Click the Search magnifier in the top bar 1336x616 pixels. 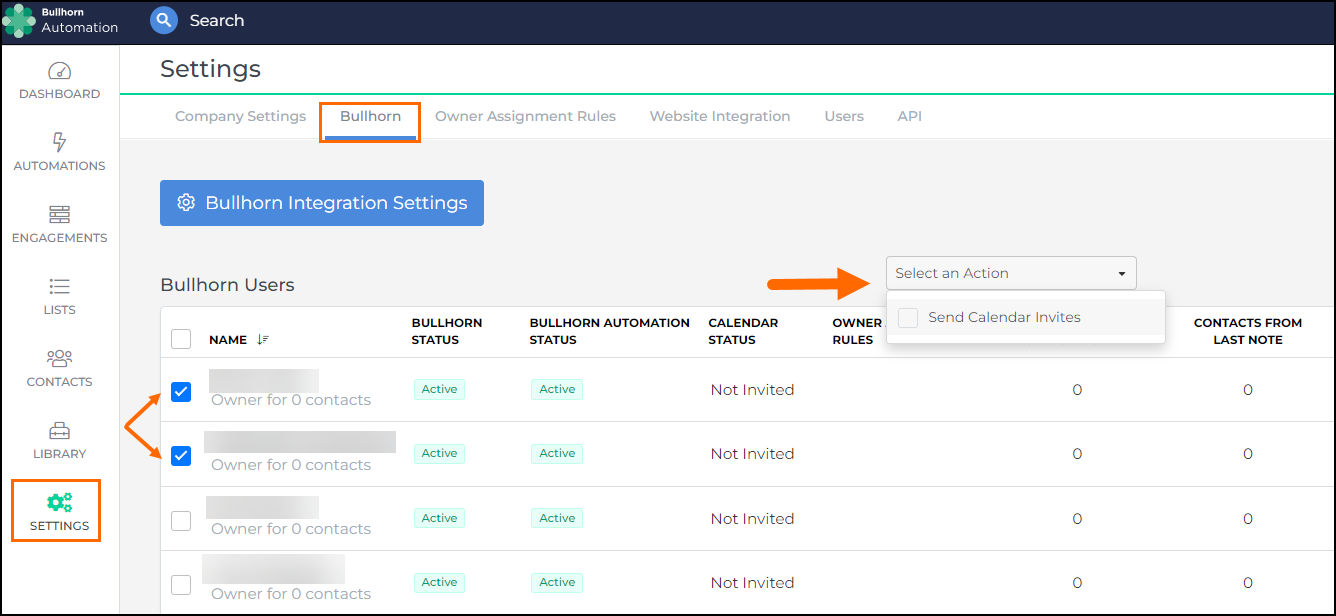163,20
